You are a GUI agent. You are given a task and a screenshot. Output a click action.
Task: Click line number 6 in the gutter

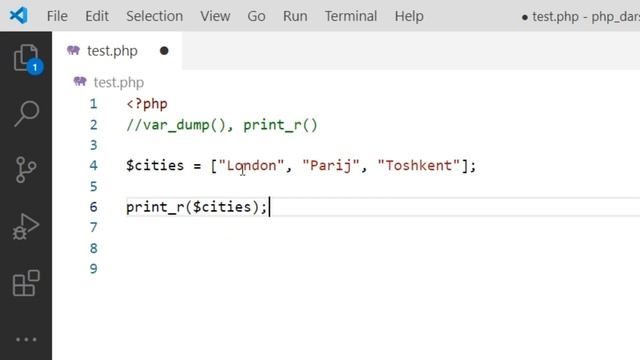pyautogui.click(x=93, y=207)
